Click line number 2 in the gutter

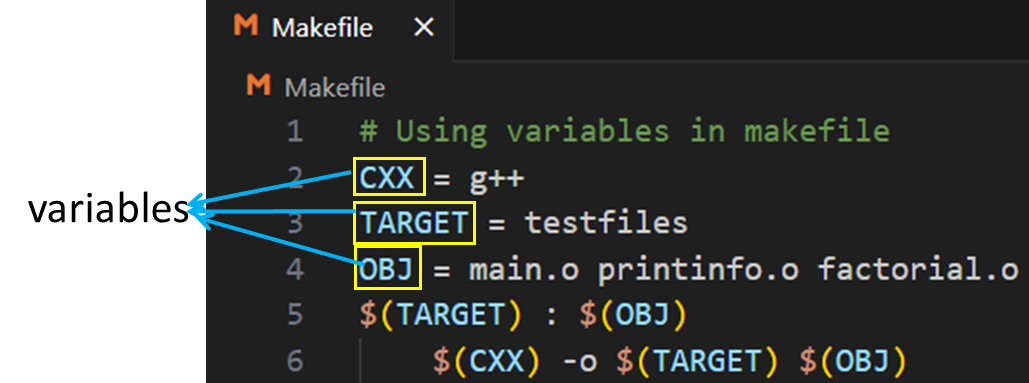coord(295,178)
